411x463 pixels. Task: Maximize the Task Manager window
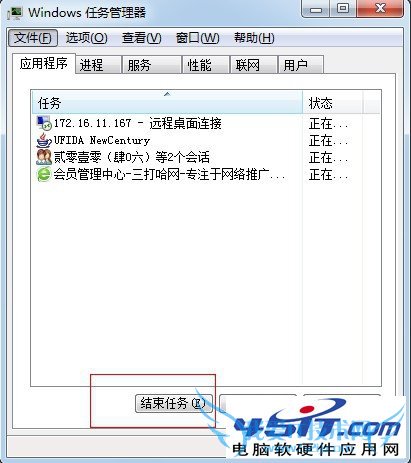click(342, 9)
